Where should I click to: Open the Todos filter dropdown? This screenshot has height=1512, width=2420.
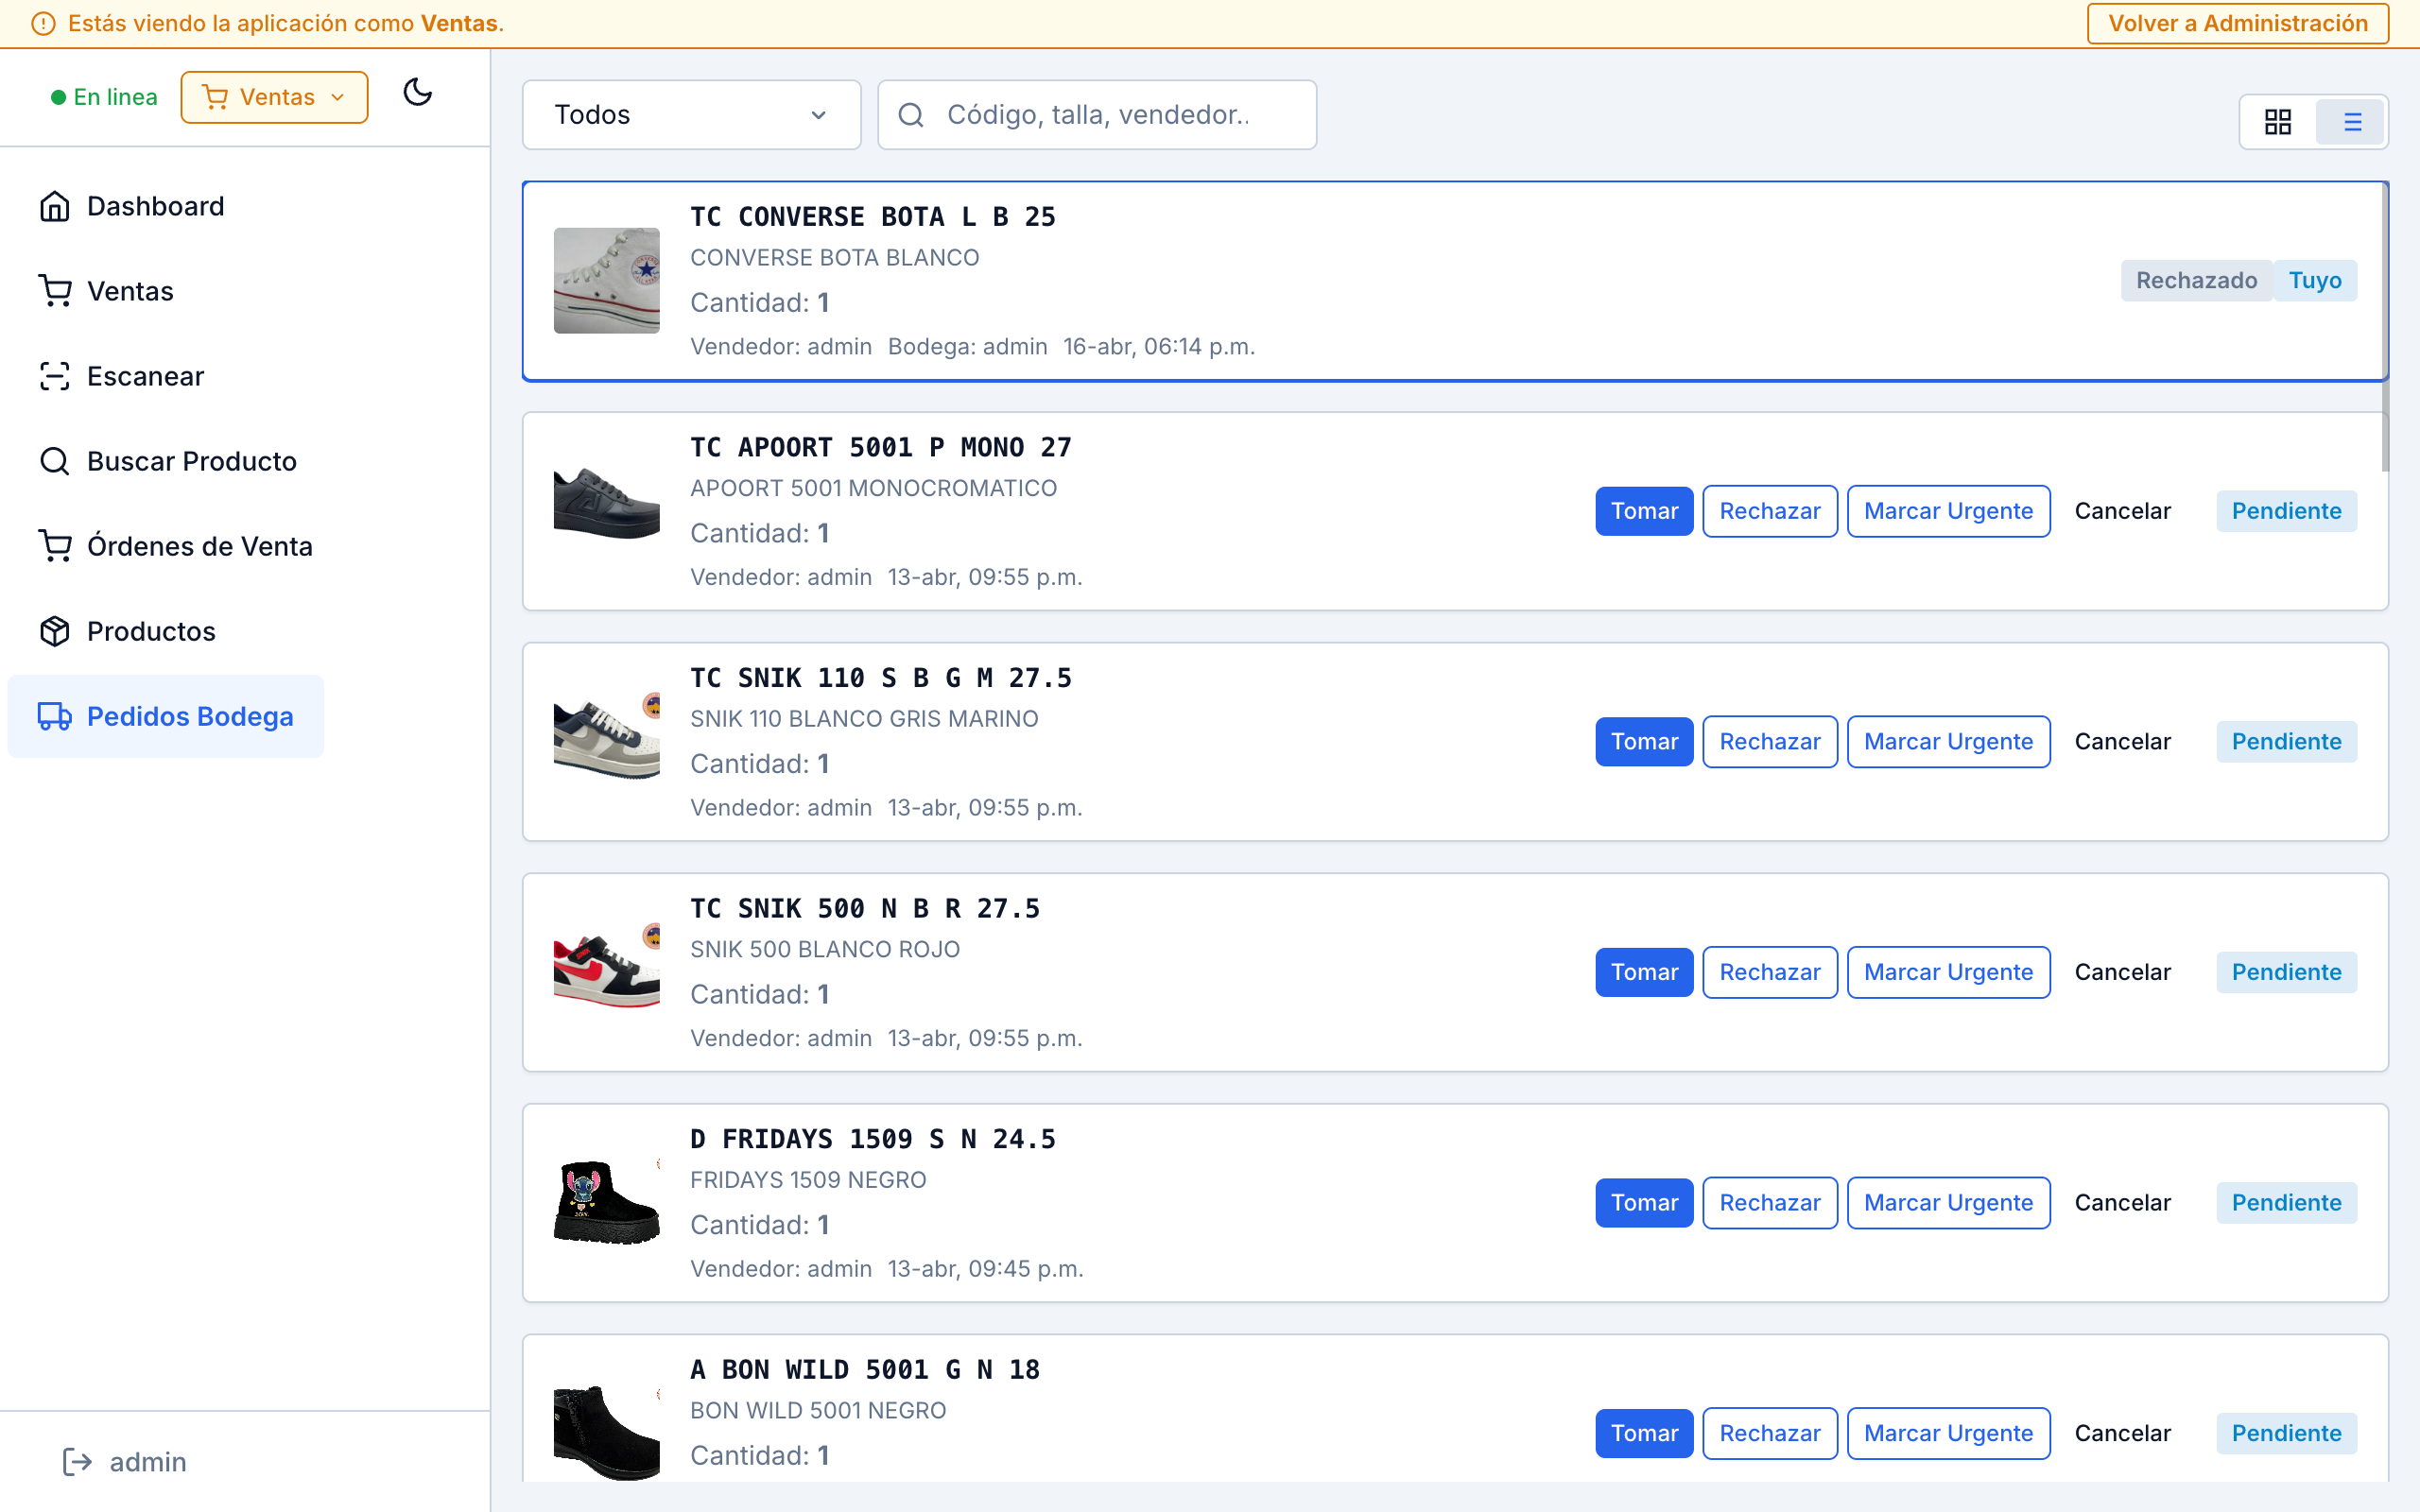click(691, 114)
